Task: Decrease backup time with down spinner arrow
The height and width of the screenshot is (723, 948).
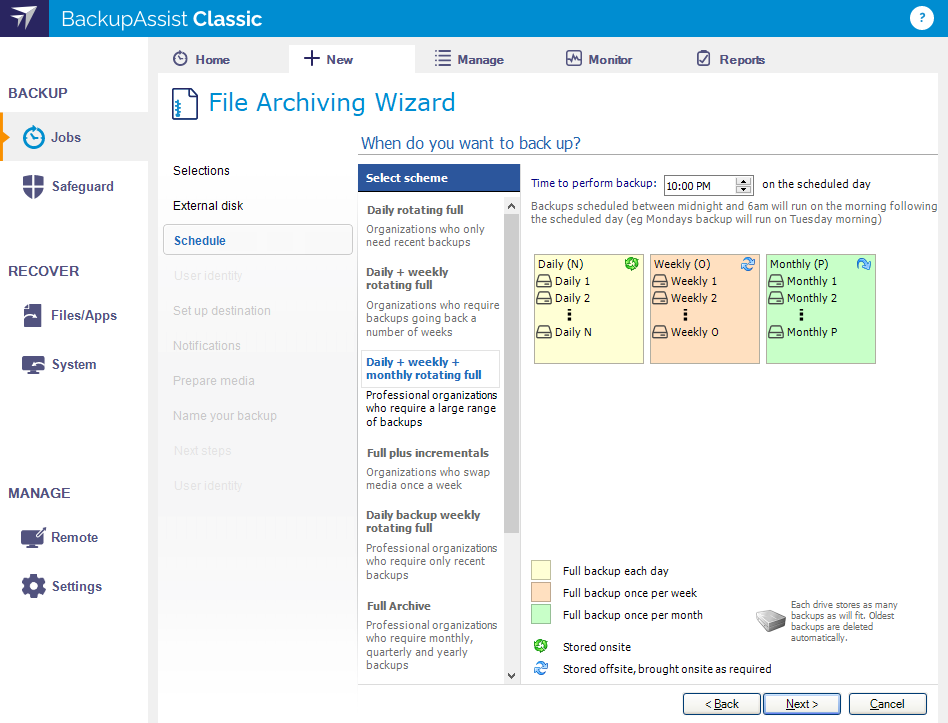Action: pyautogui.click(x=744, y=189)
